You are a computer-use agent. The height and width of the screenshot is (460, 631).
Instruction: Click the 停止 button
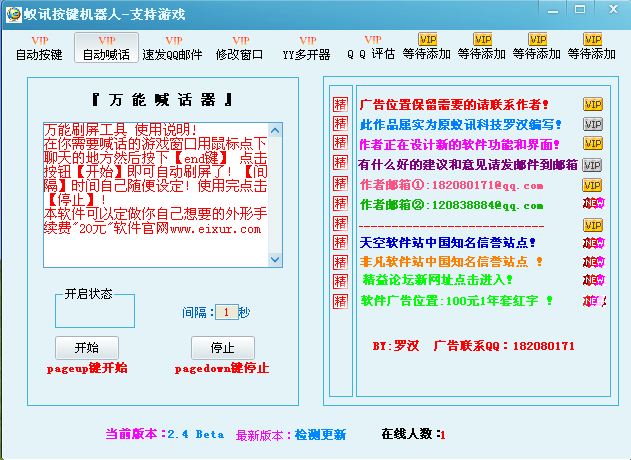click(223, 348)
